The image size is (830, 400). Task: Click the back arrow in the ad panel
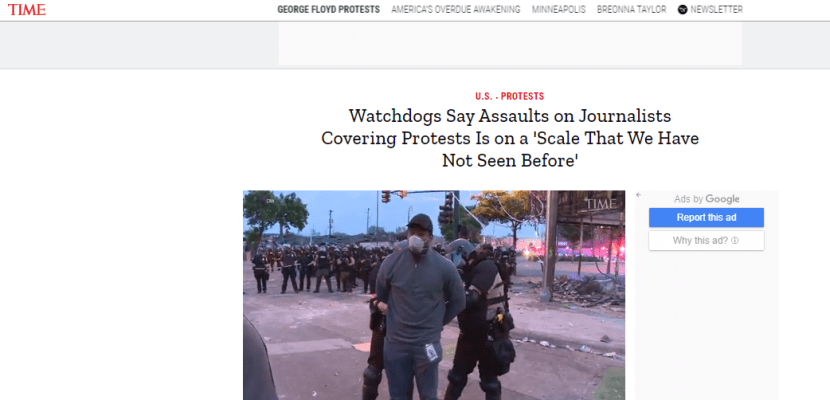tap(638, 195)
